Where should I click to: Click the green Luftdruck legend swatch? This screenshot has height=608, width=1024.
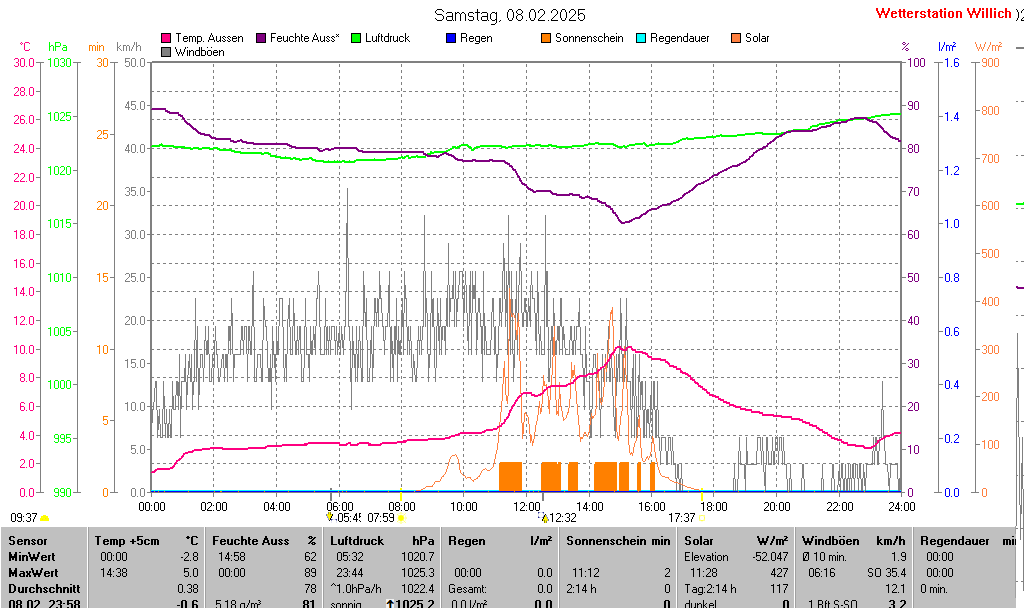[x=356, y=38]
